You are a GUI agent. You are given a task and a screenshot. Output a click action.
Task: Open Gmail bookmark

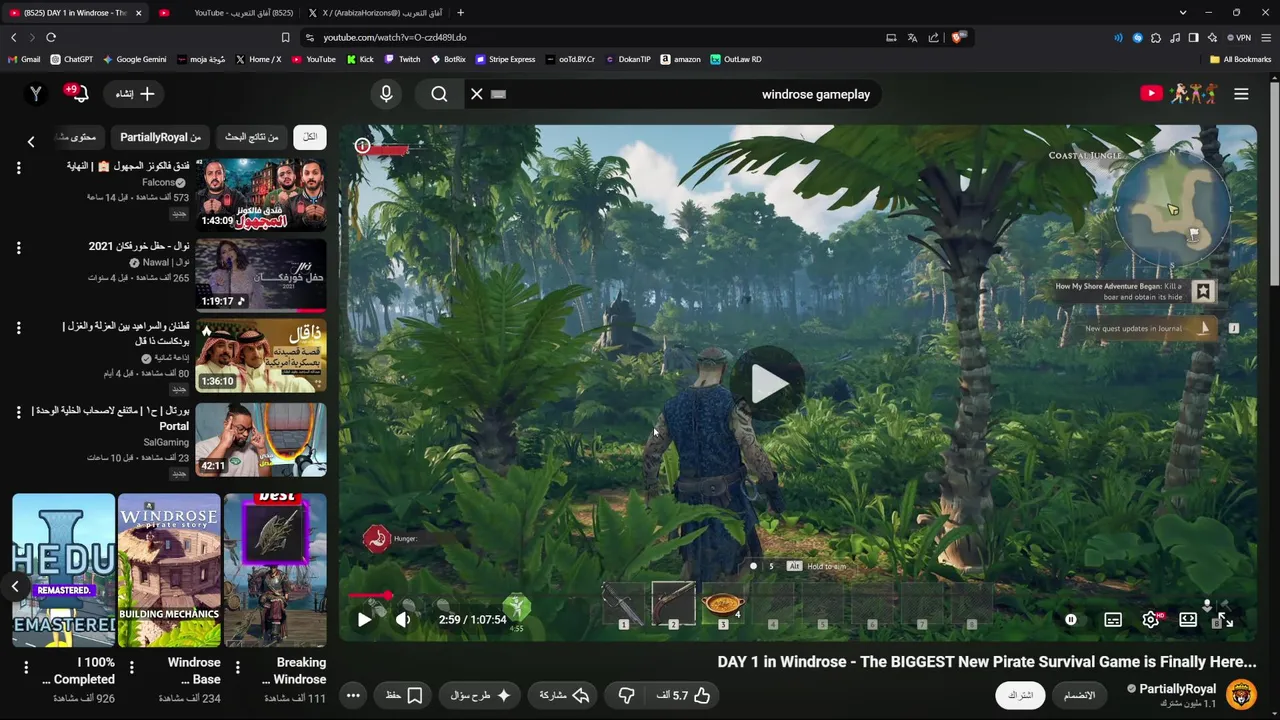(x=24, y=59)
